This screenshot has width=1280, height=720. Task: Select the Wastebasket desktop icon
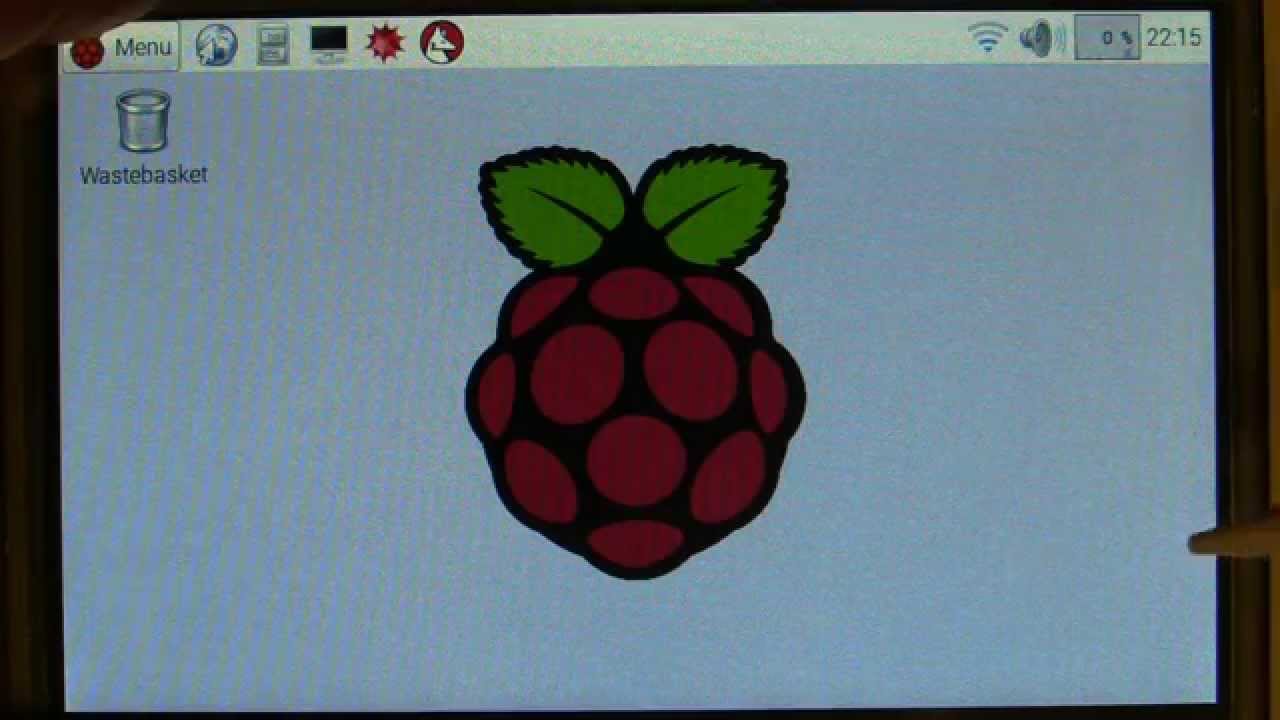[144, 138]
